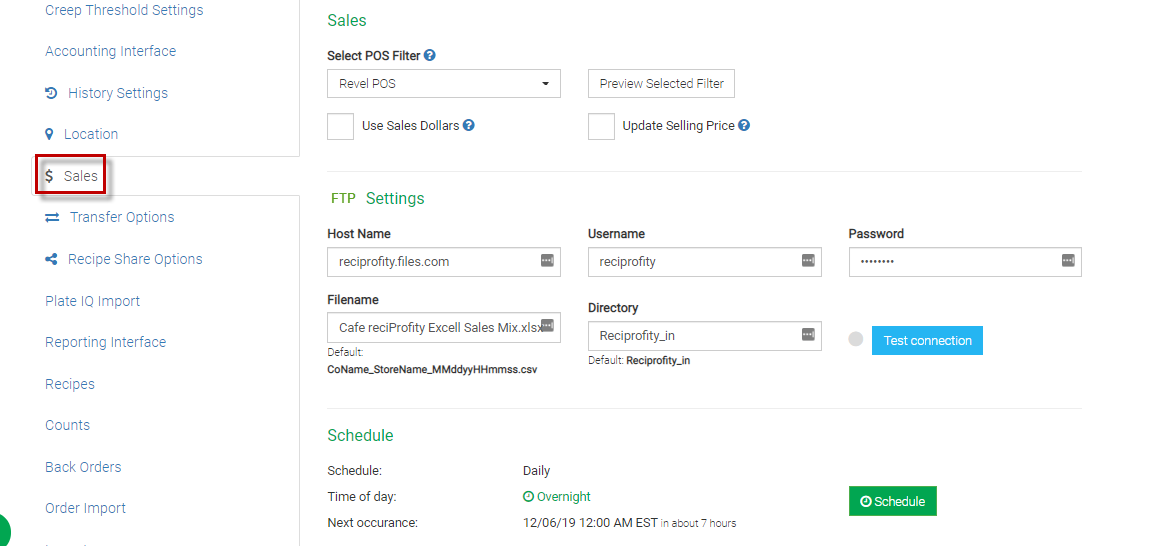Open the Revel POS filter dropdown

tap(443, 84)
